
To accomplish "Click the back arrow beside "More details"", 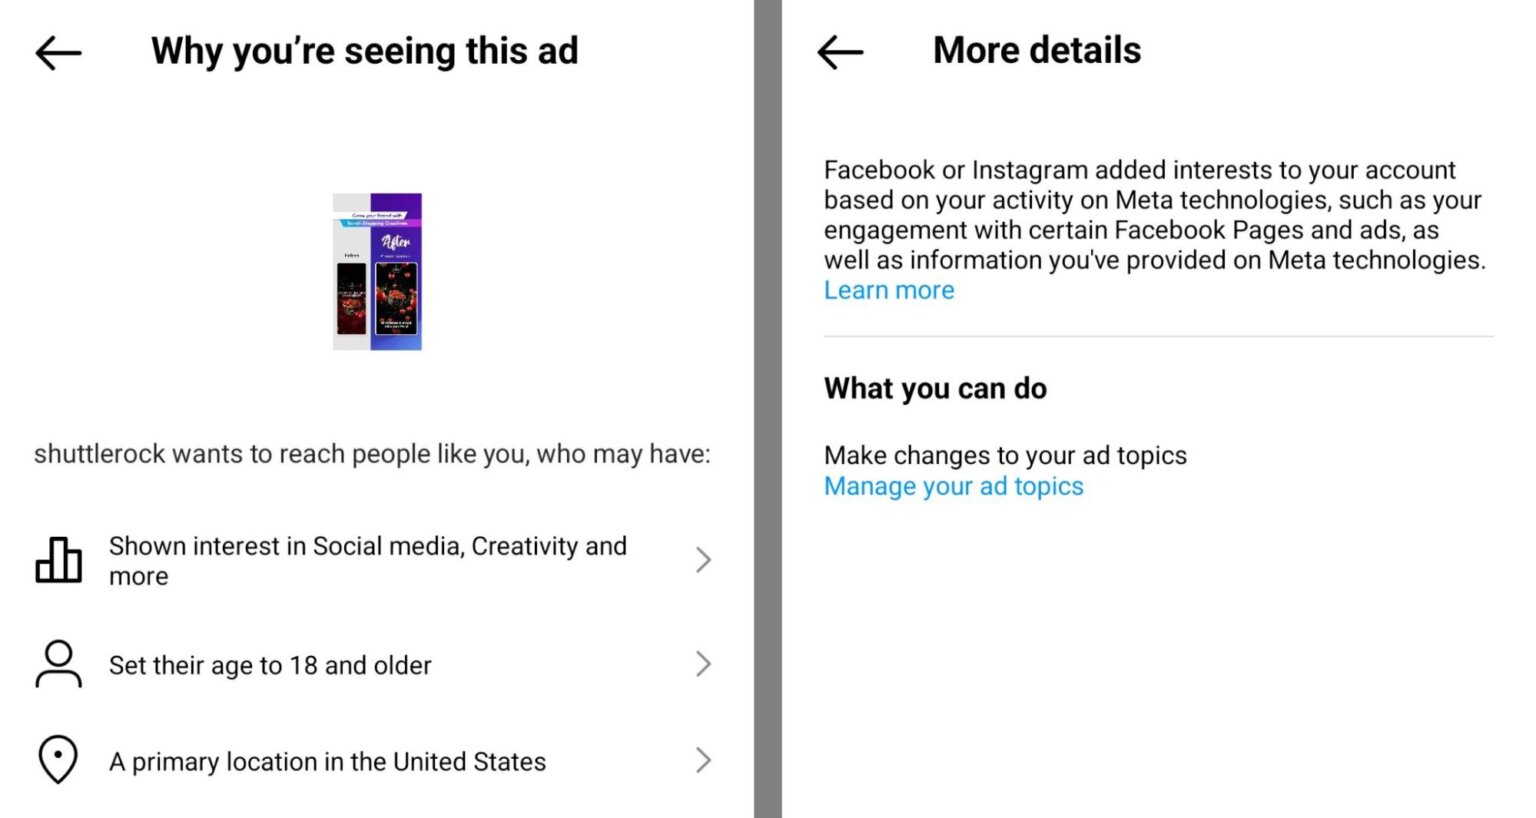I will click(x=840, y=52).
